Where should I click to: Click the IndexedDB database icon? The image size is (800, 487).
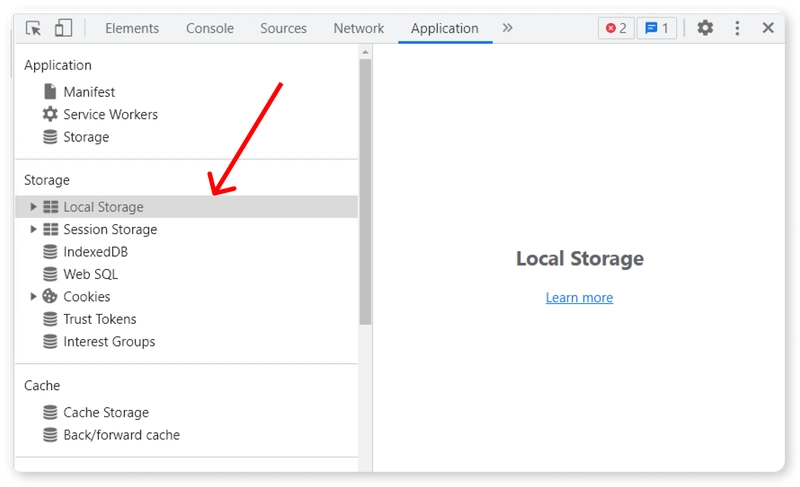coord(50,251)
